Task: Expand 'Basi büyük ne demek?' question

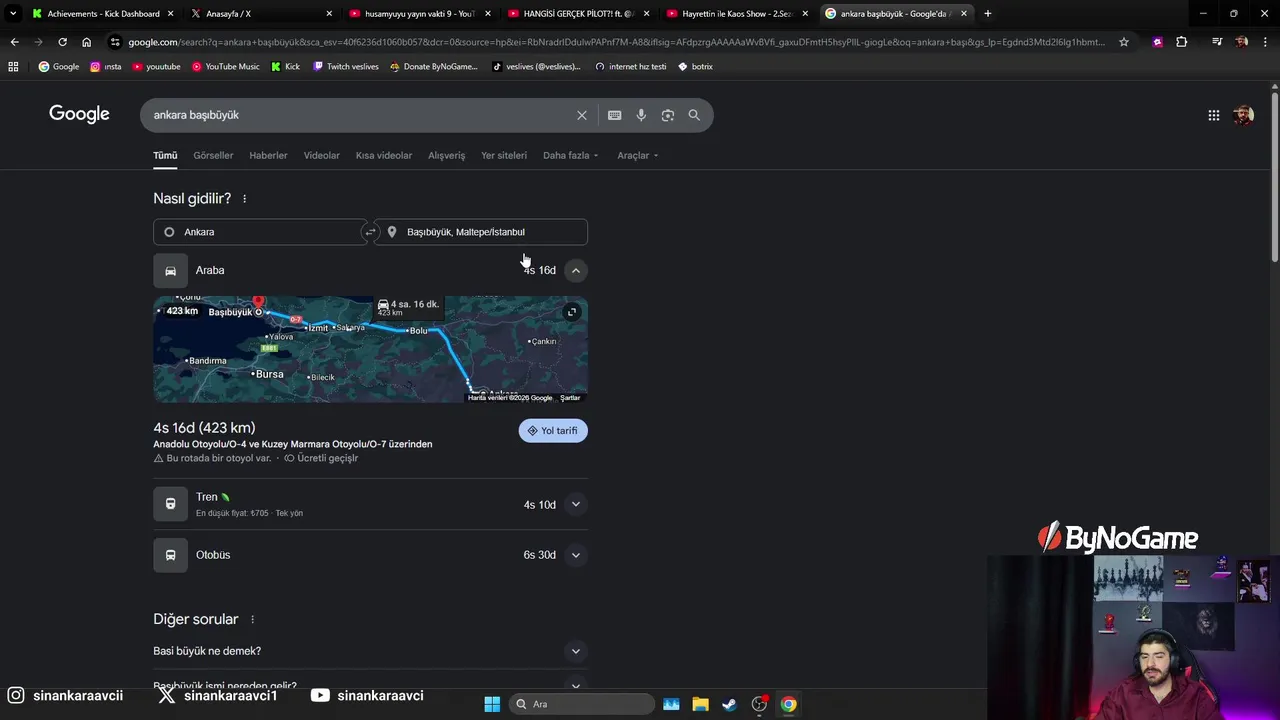Action: pyautogui.click(x=370, y=651)
